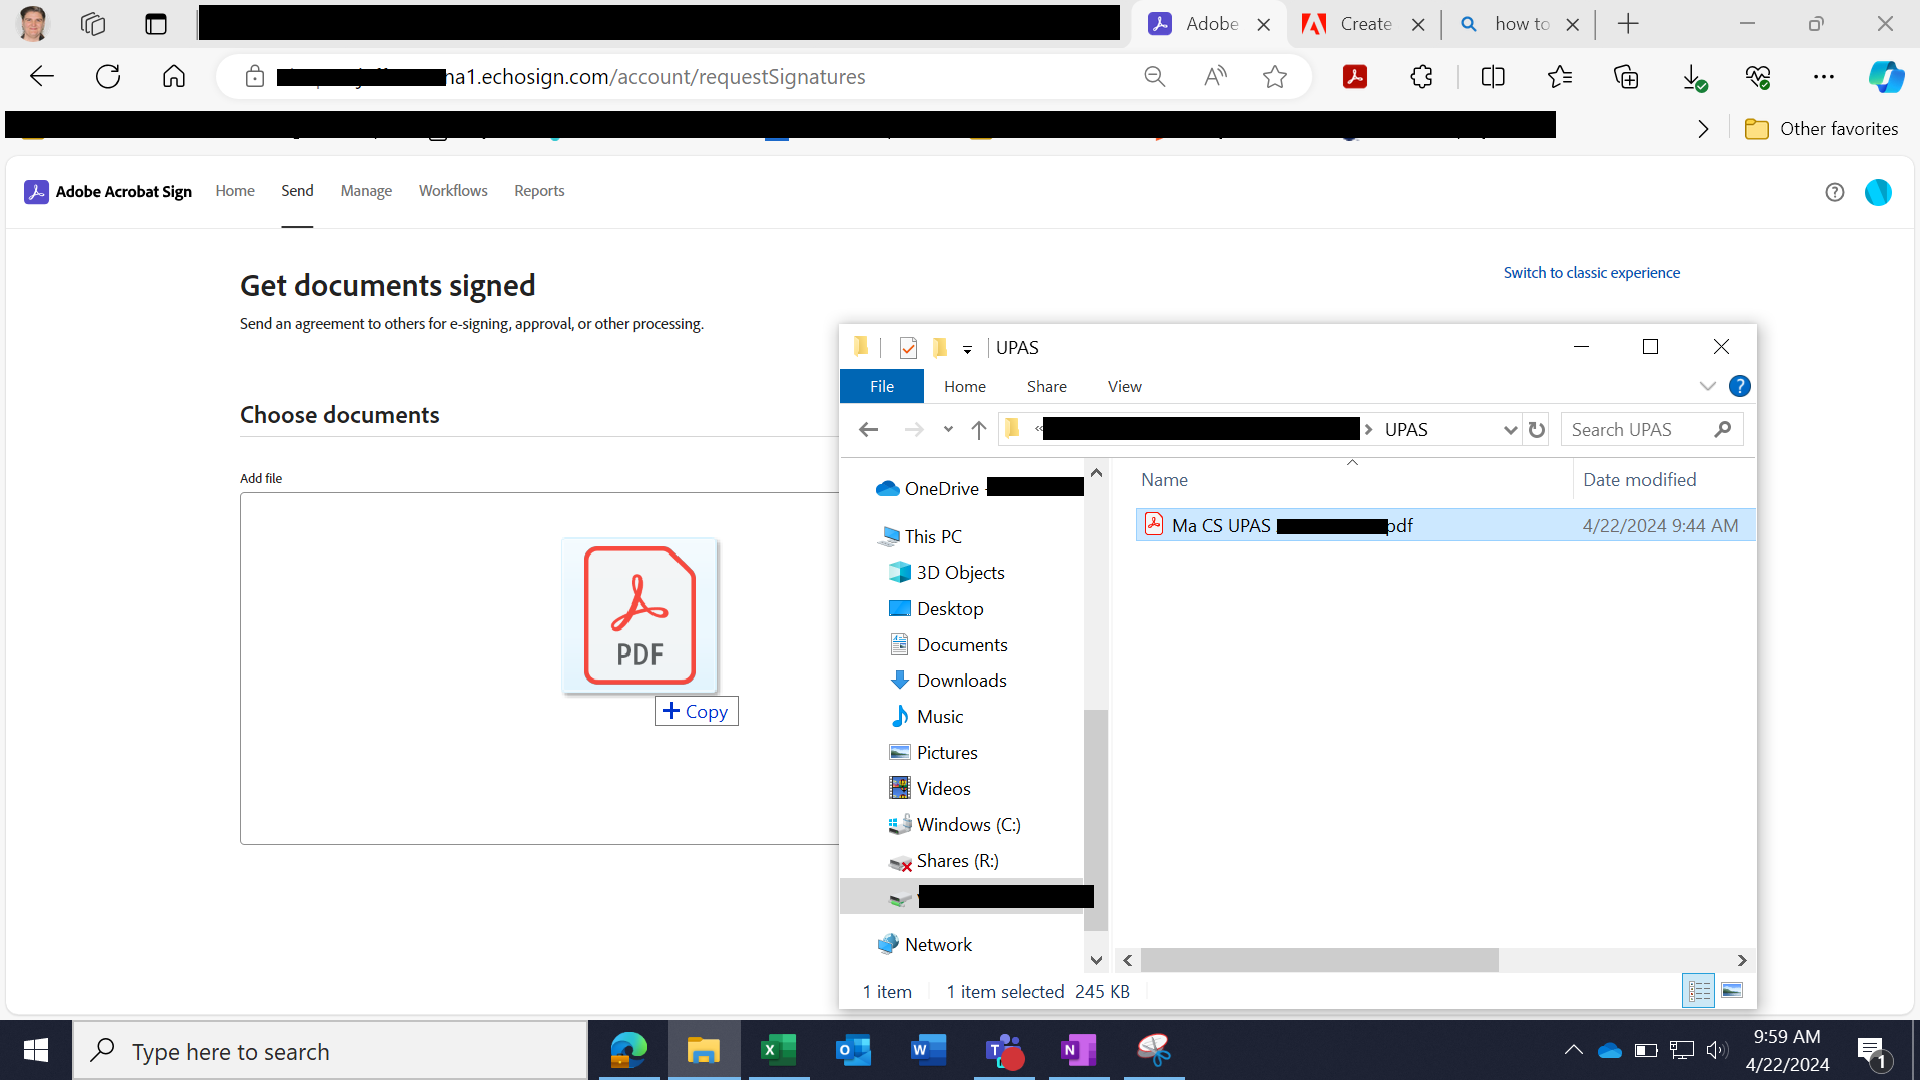The width and height of the screenshot is (1920, 1080).
Task: Expand the Other favorites folder
Action: click(x=1822, y=128)
